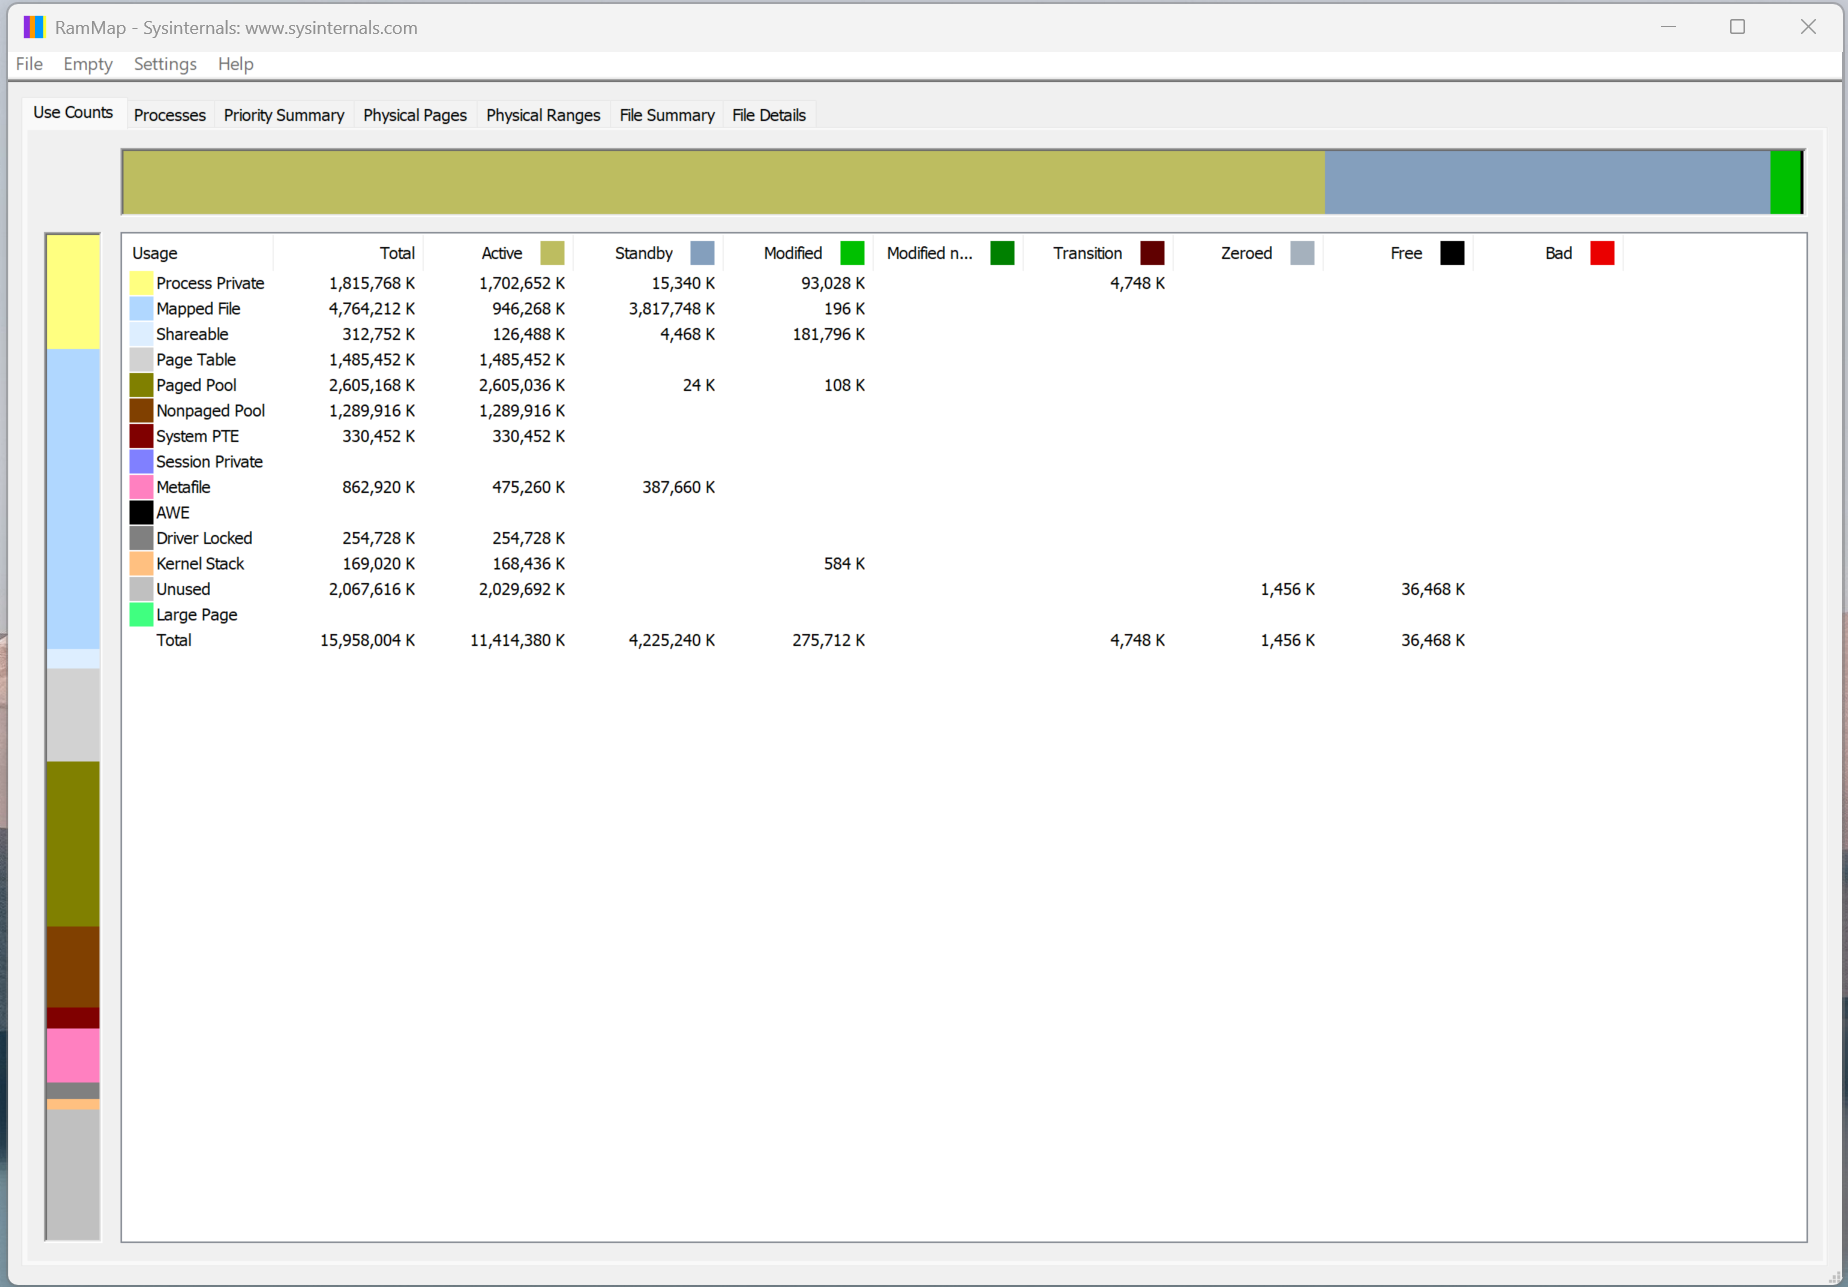Click the Metafile pink swatch
Screen dimensions: 1848x1287
[x=141, y=487]
